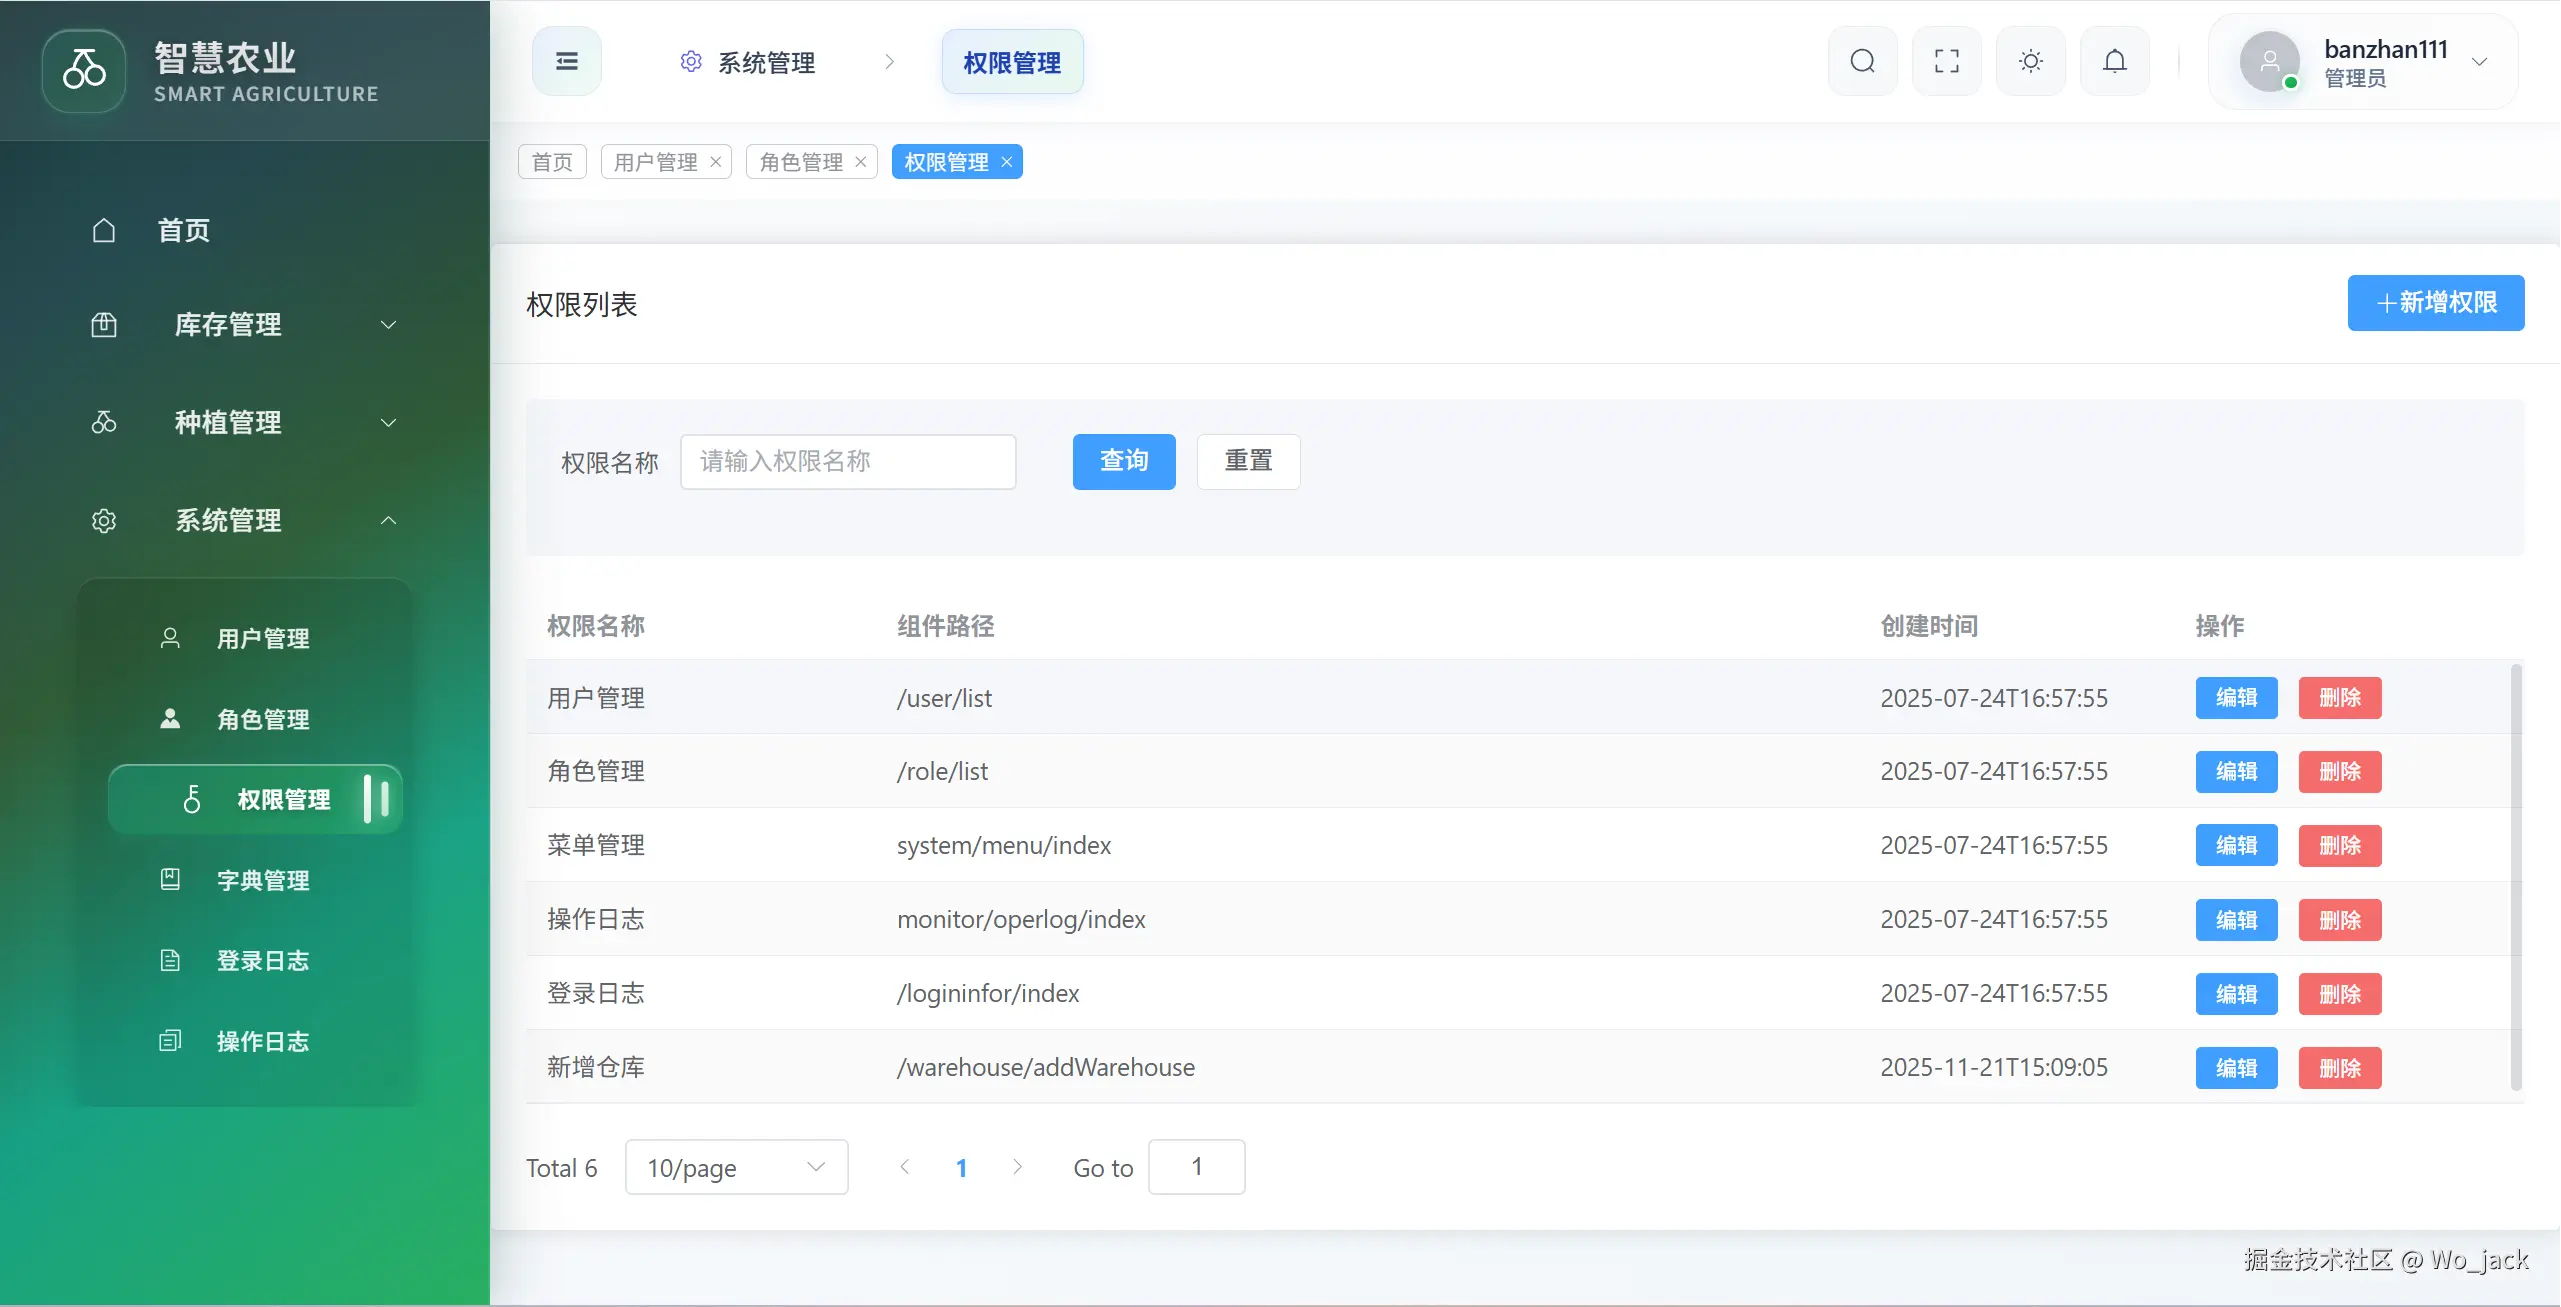Click the 新增权限 button
The height and width of the screenshot is (1307, 2561).
[2435, 303]
